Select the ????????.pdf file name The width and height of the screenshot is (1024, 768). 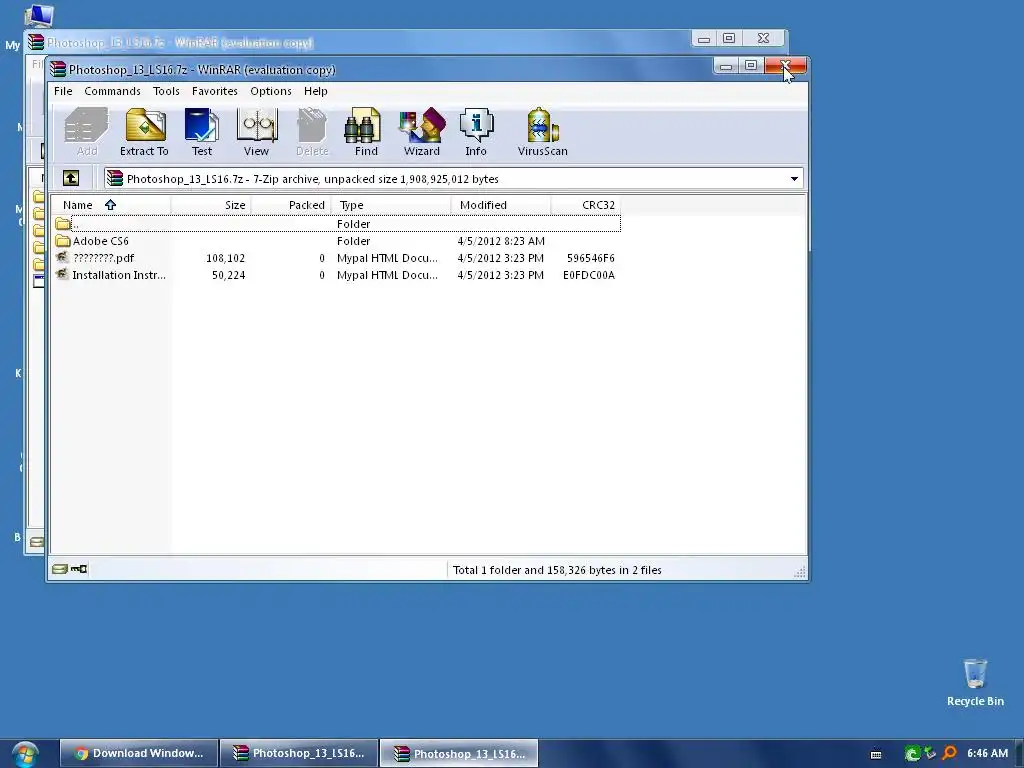point(103,258)
